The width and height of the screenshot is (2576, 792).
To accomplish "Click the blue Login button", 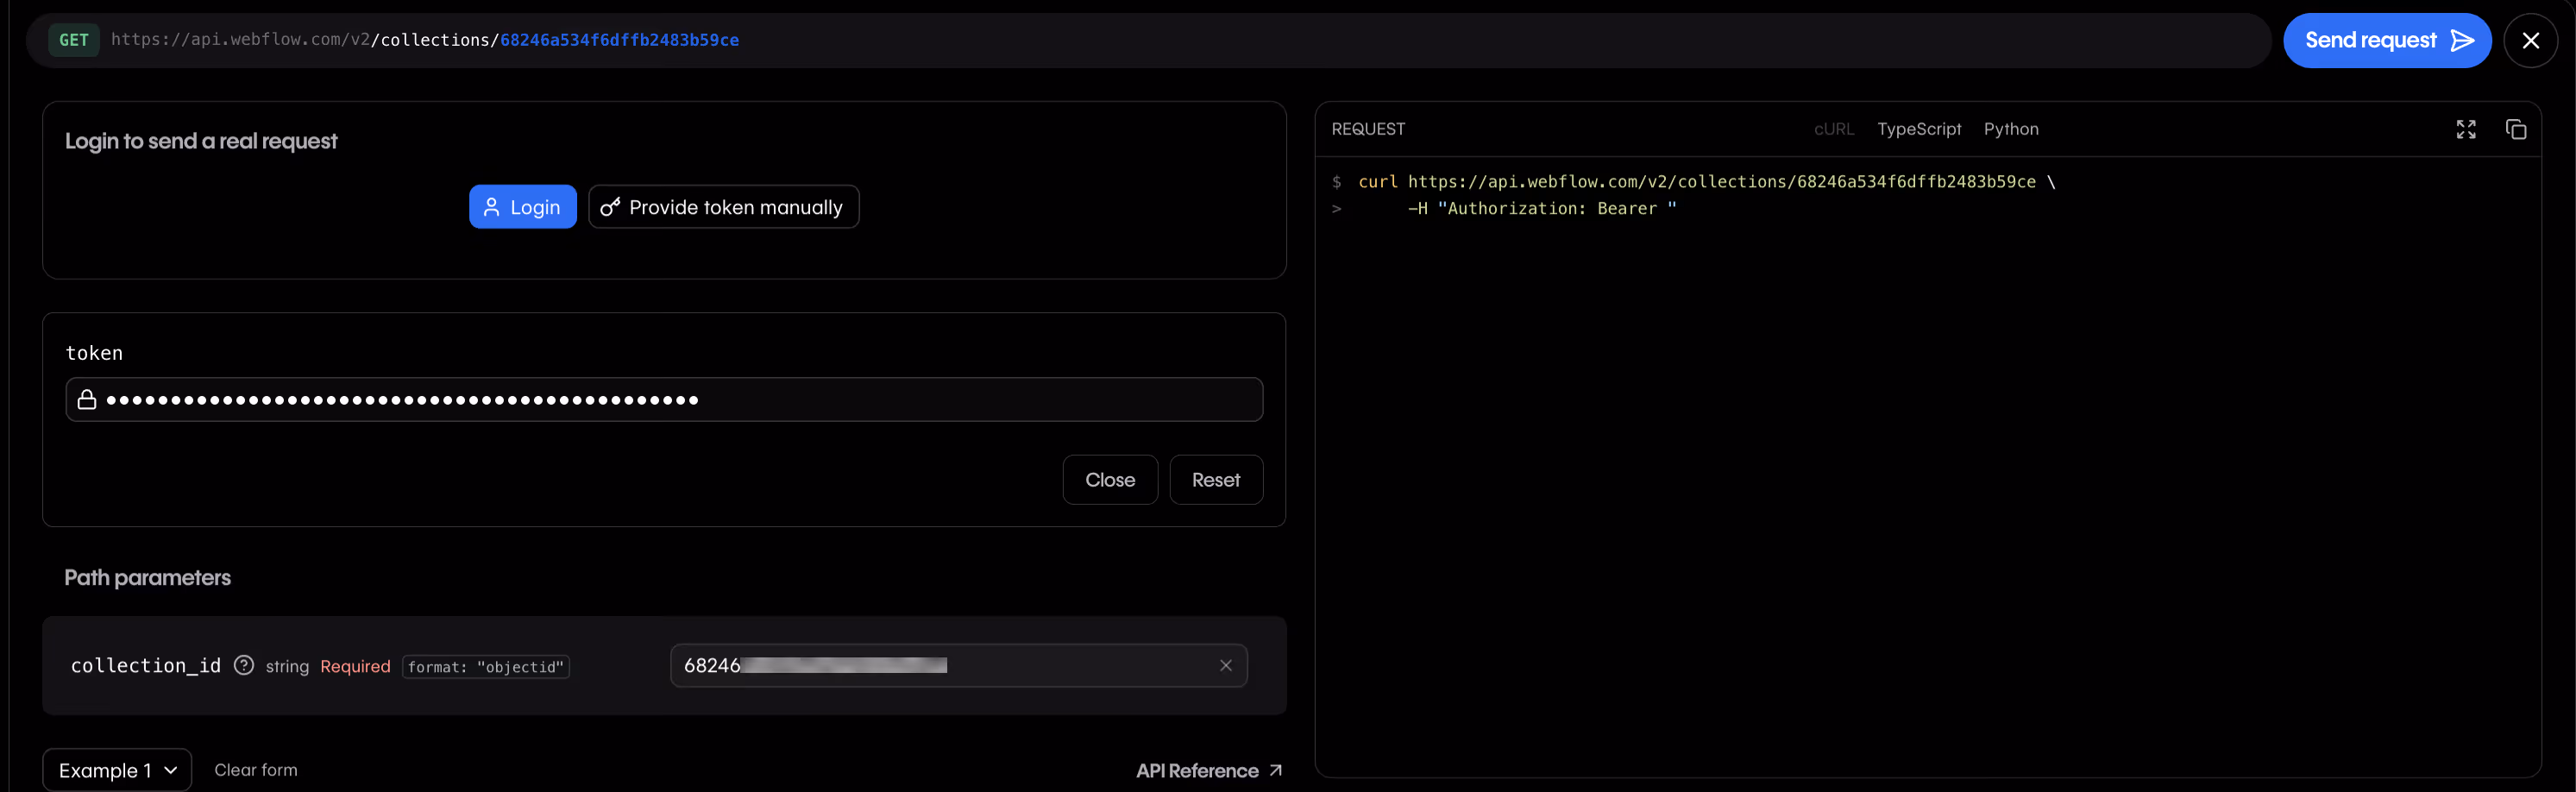I will 522,207.
